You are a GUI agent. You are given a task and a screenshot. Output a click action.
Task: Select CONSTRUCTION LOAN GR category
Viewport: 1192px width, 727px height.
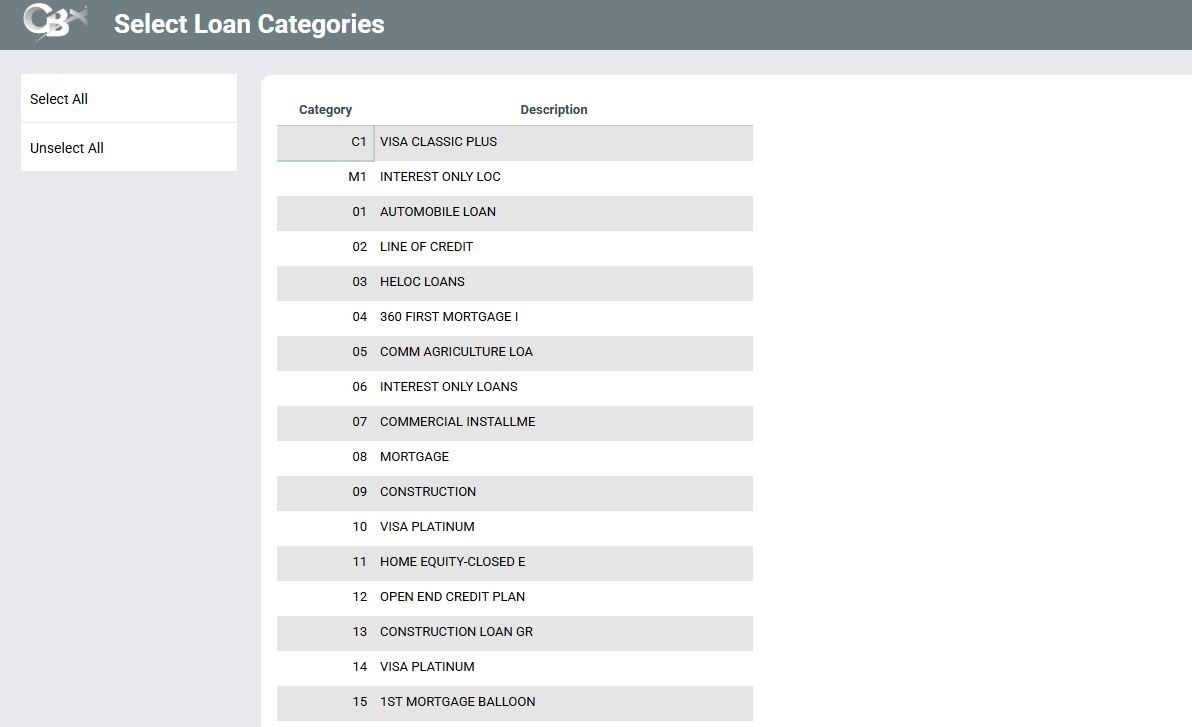tap(456, 632)
